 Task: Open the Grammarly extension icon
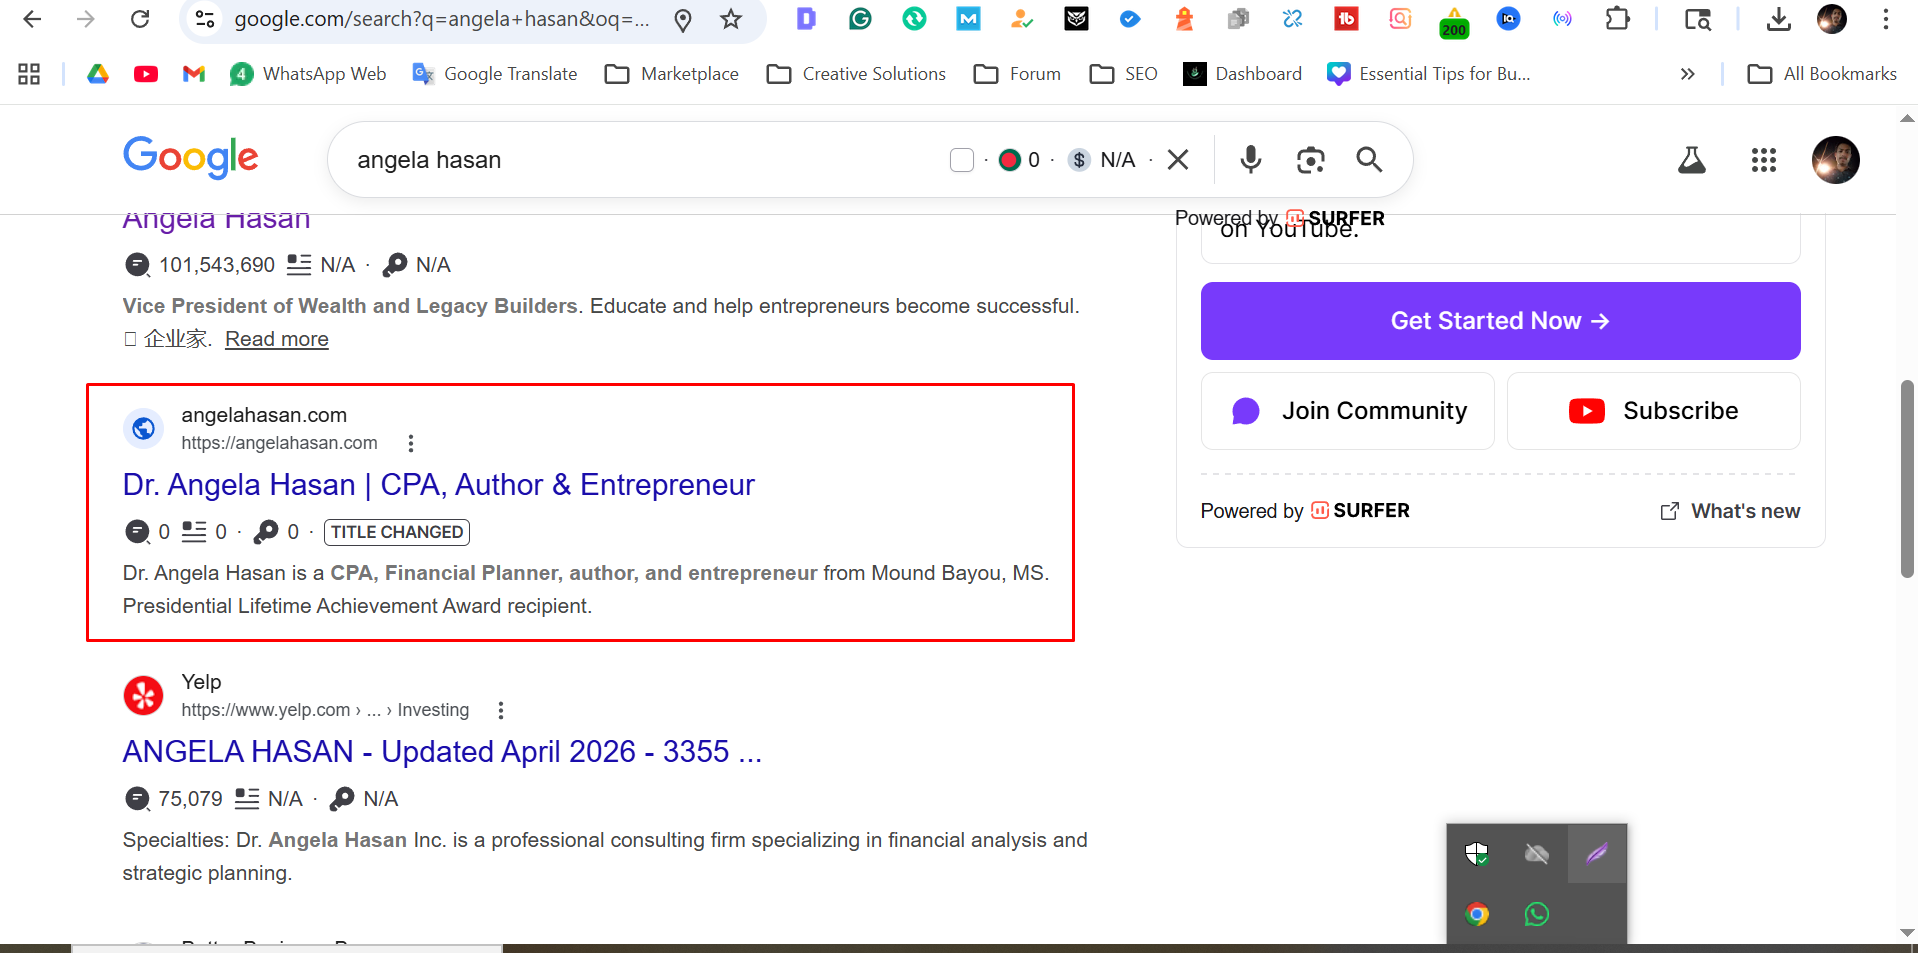click(860, 18)
